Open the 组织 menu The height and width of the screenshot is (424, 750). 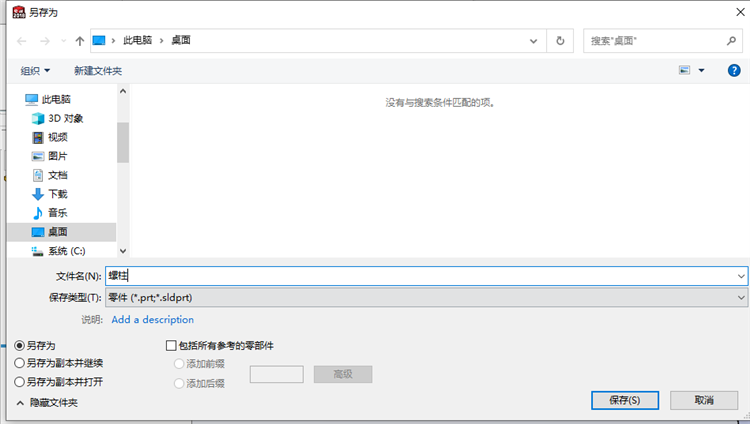point(35,71)
